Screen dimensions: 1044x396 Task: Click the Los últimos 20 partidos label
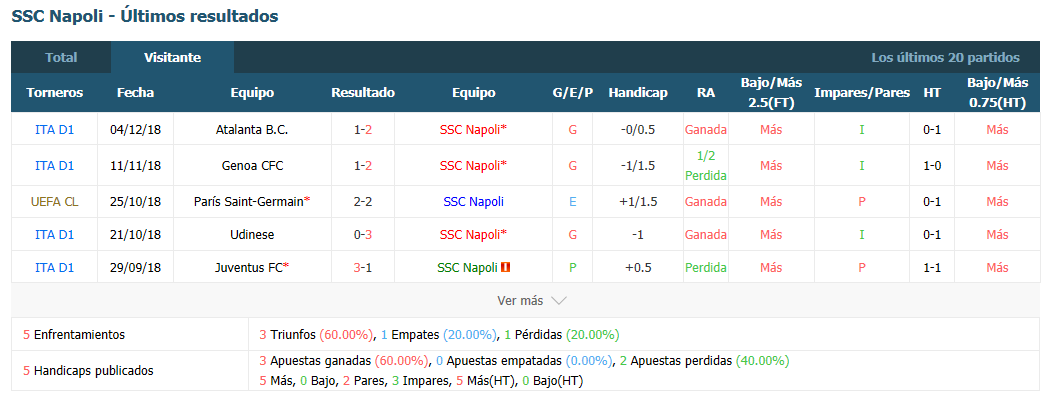tap(945, 58)
